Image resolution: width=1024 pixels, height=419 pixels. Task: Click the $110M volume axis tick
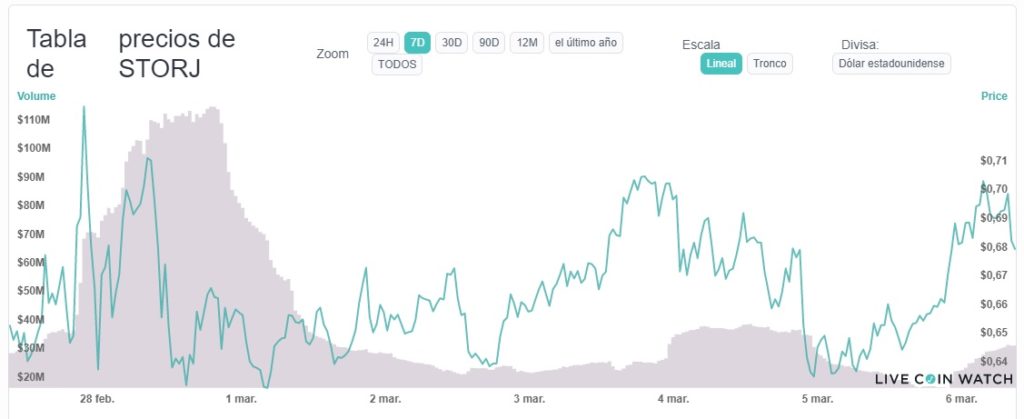[x=34, y=120]
